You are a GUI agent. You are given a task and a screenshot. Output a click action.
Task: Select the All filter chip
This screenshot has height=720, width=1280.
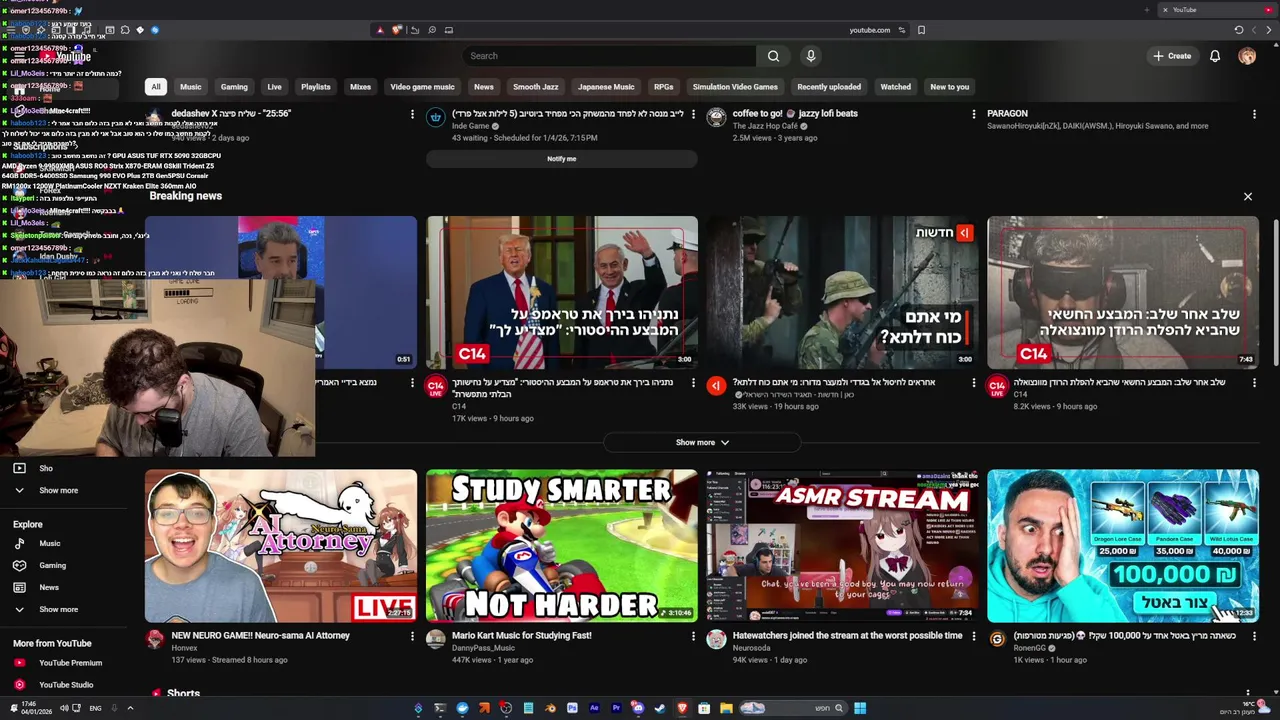tap(156, 87)
